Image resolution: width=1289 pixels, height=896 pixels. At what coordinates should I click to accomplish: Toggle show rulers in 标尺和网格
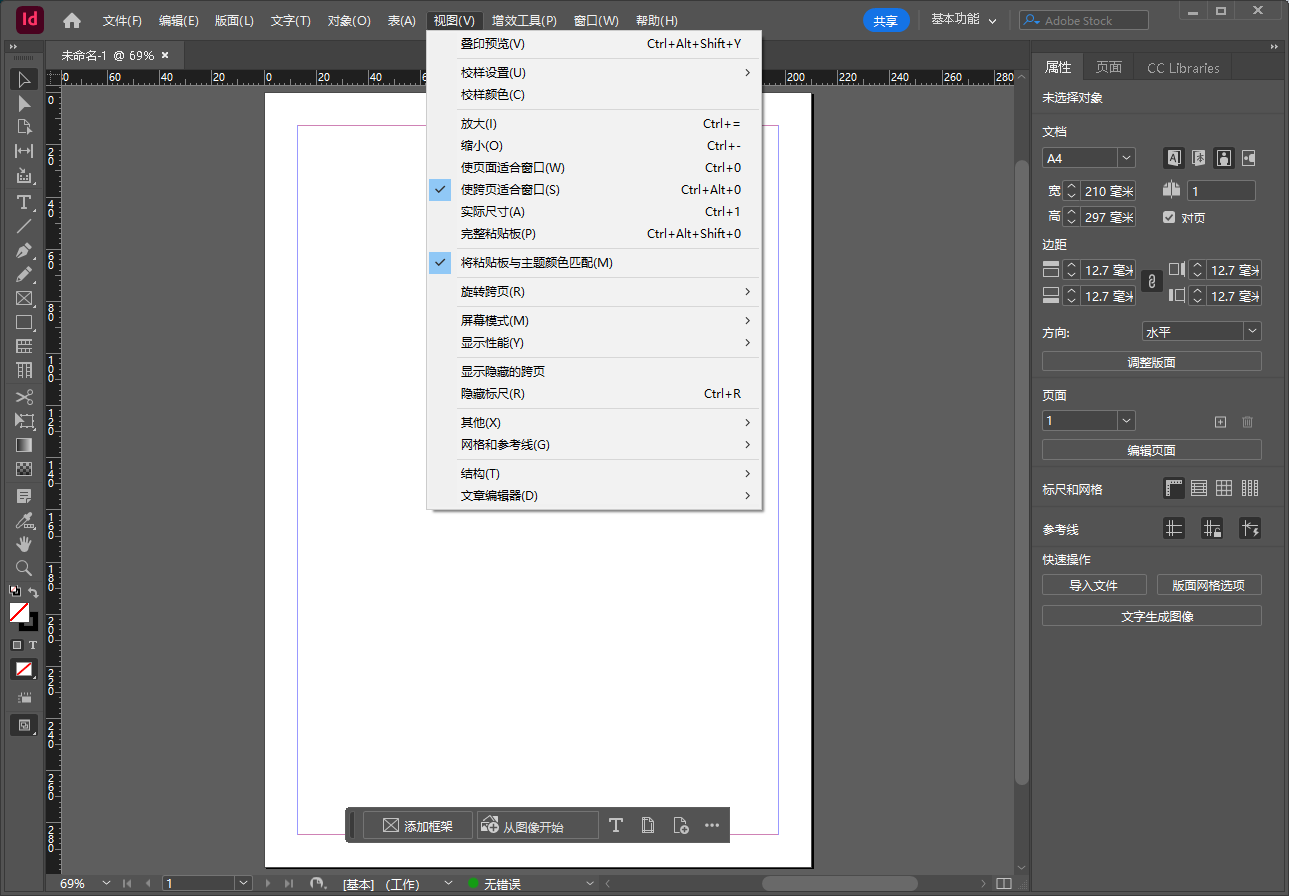1174,488
